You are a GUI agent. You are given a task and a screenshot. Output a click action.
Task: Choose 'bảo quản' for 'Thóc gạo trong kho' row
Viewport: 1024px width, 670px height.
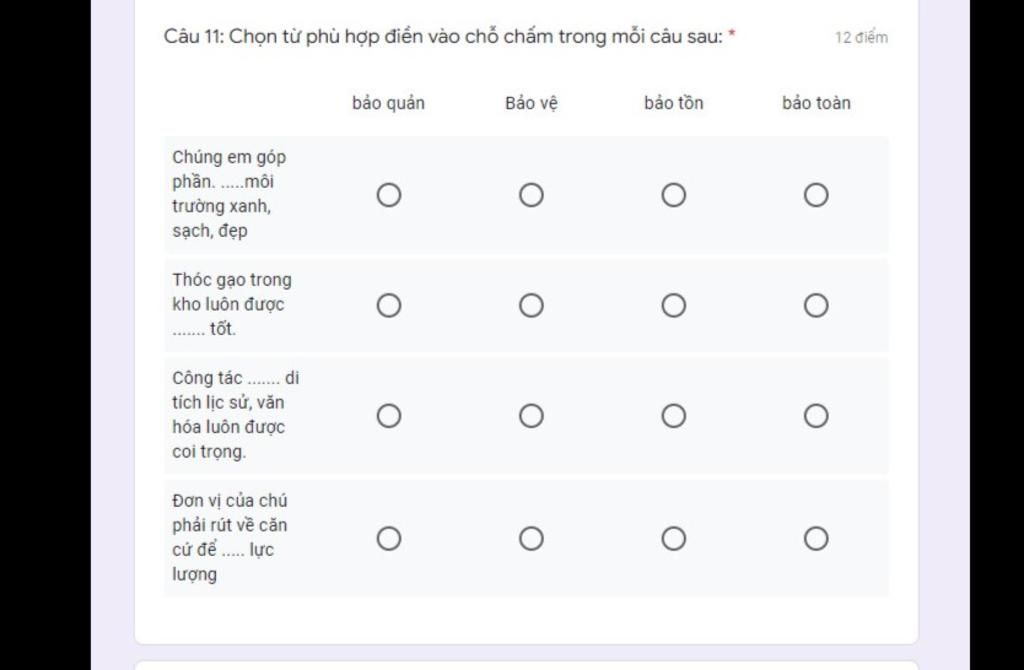tap(389, 306)
